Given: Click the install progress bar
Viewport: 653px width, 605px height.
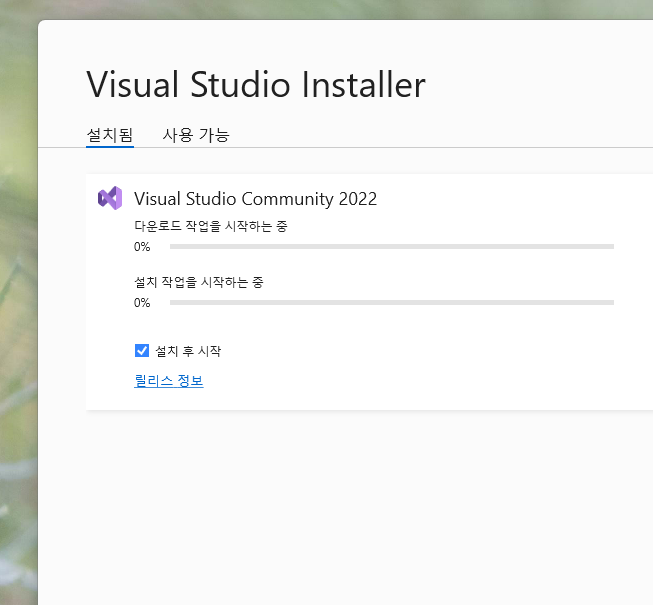Looking at the screenshot, I should (392, 302).
